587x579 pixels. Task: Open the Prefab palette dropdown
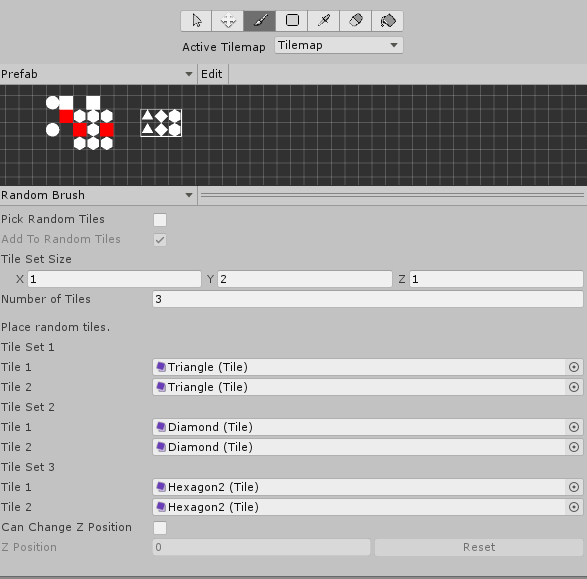(97, 74)
